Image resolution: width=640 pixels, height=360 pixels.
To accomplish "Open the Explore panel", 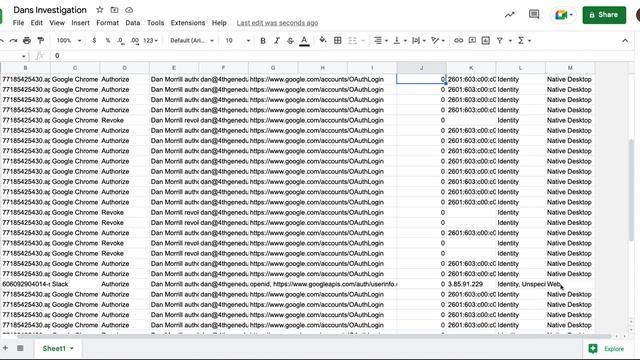I will 607,349.
